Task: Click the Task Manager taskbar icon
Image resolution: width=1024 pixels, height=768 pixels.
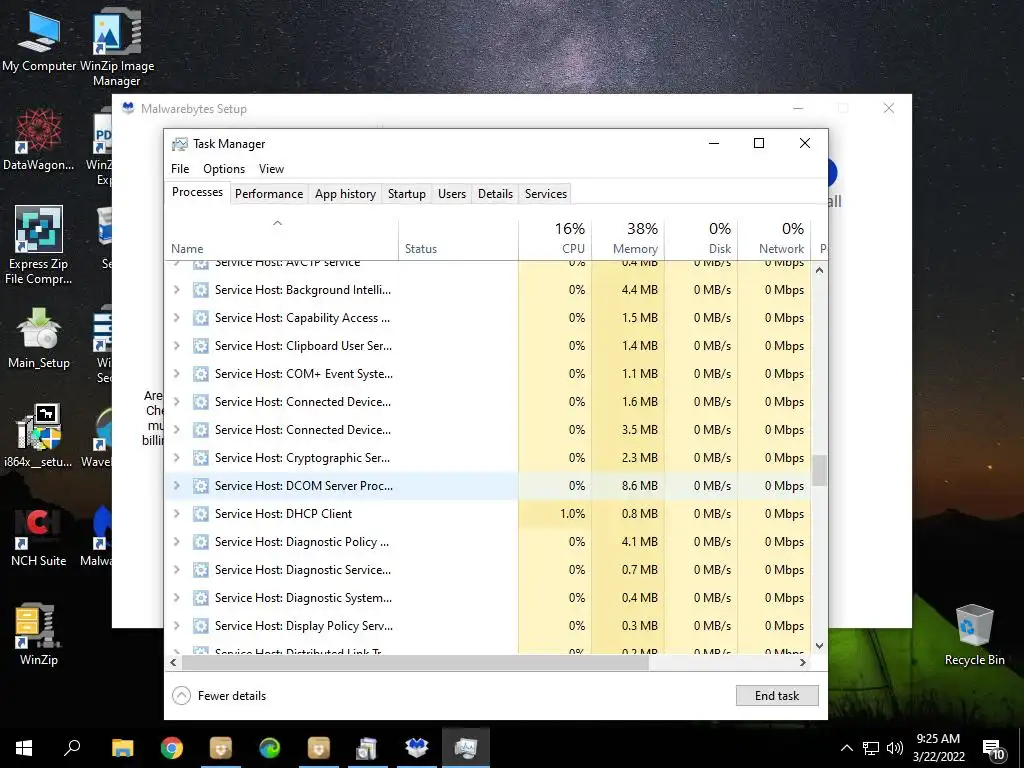Action: click(x=466, y=748)
